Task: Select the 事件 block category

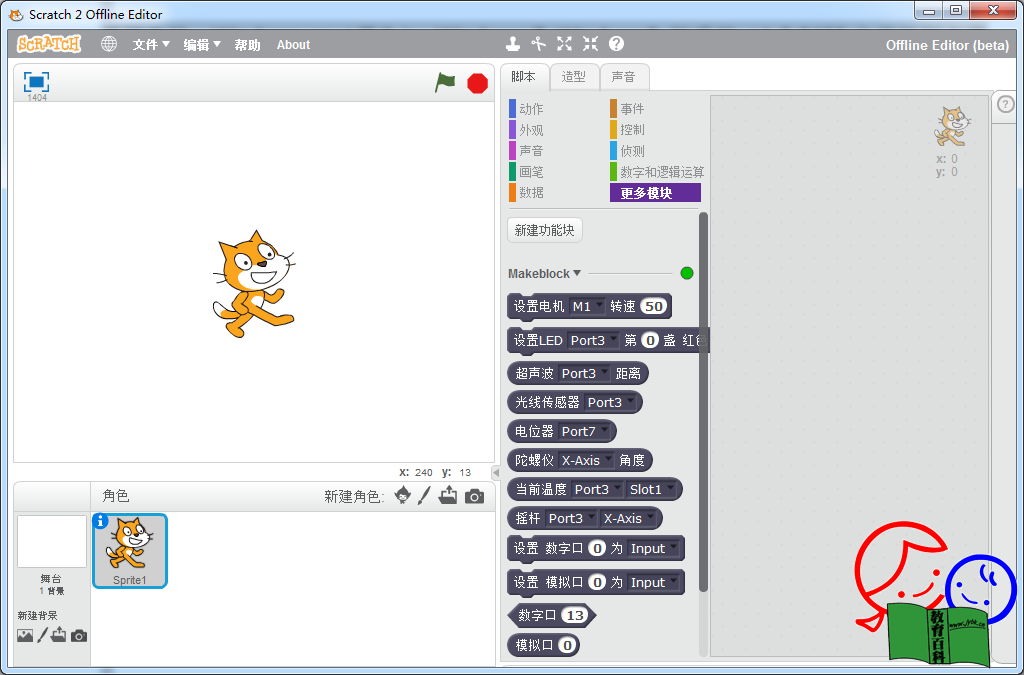Action: 628,109
